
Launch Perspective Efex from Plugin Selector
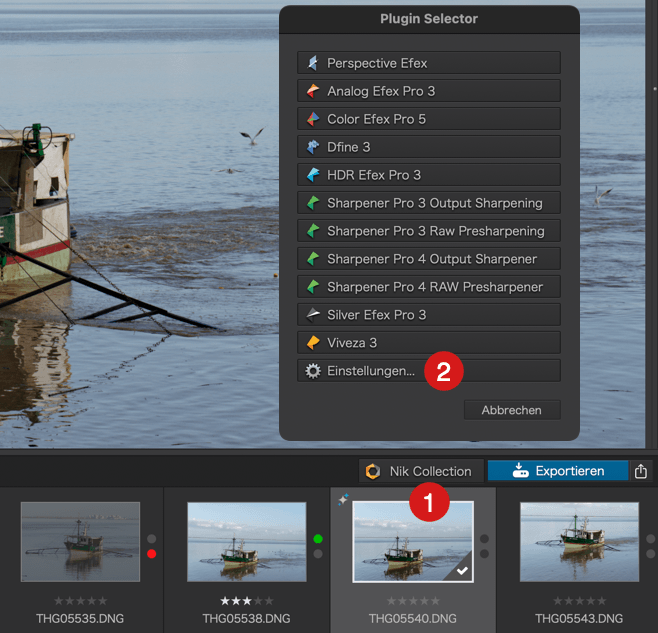[429, 63]
